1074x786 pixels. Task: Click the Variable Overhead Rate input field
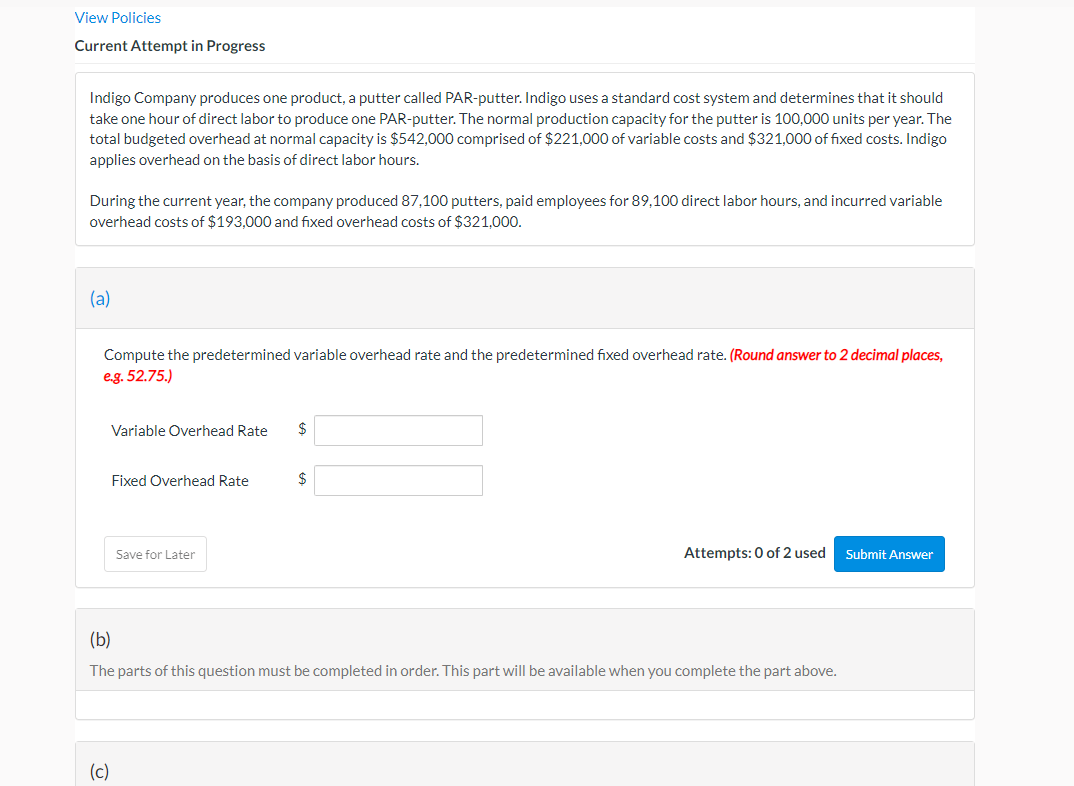397,430
